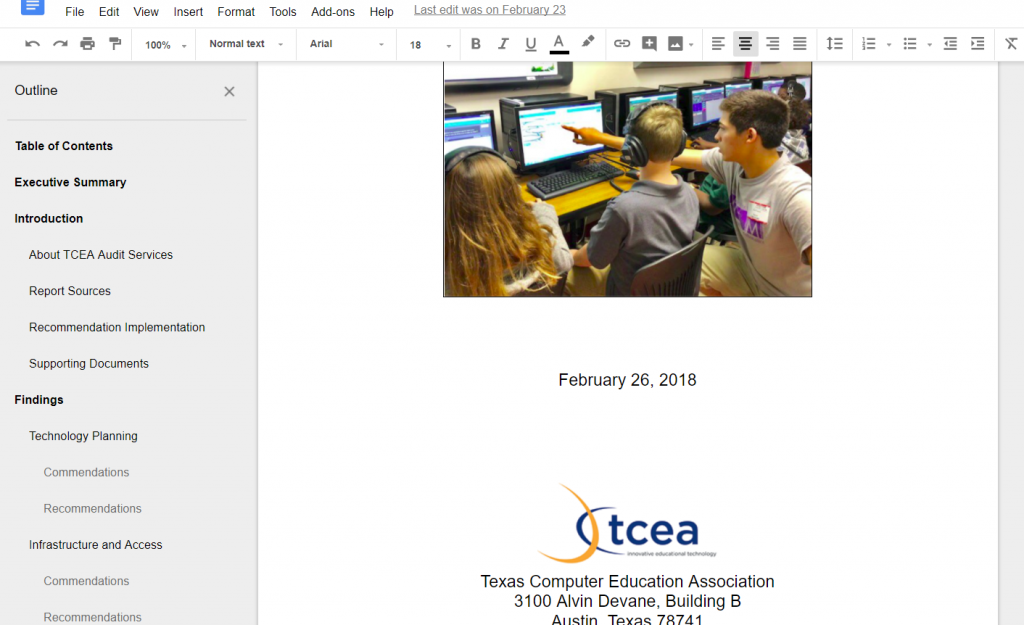This screenshot has height=625, width=1024.
Task: Click the Redo icon
Action: [60, 44]
